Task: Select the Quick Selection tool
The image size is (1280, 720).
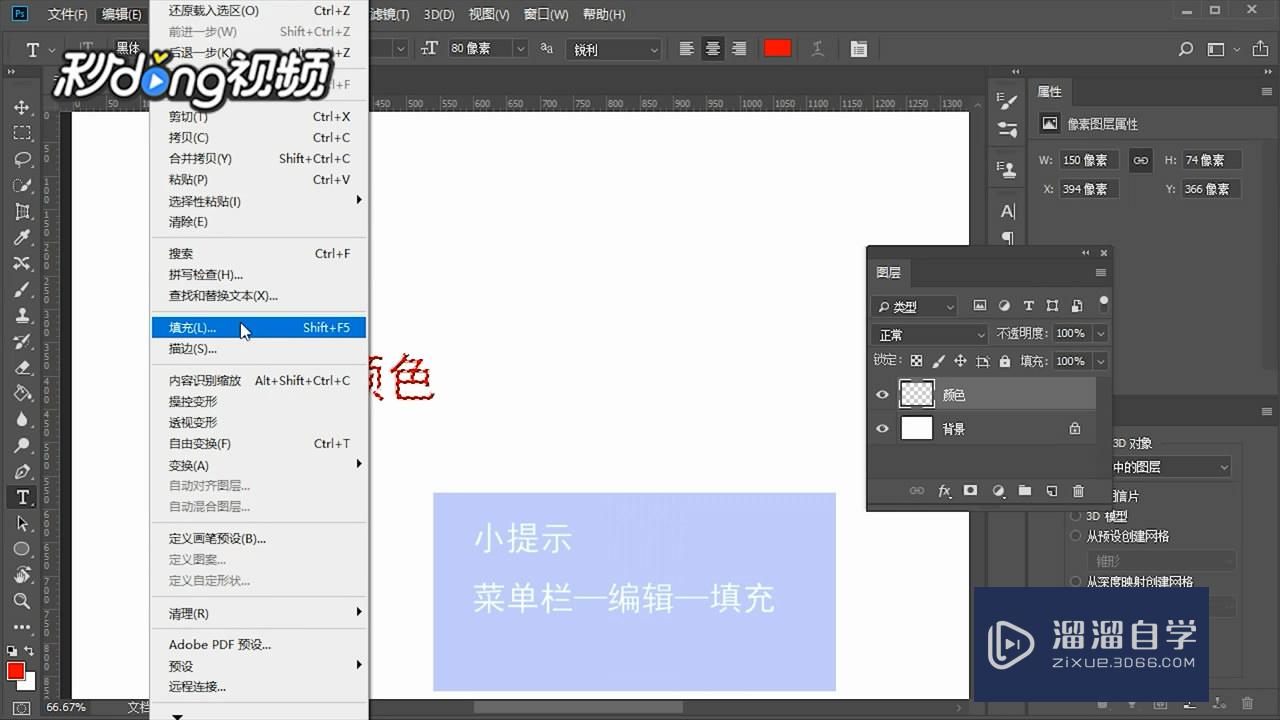Action: point(22,185)
